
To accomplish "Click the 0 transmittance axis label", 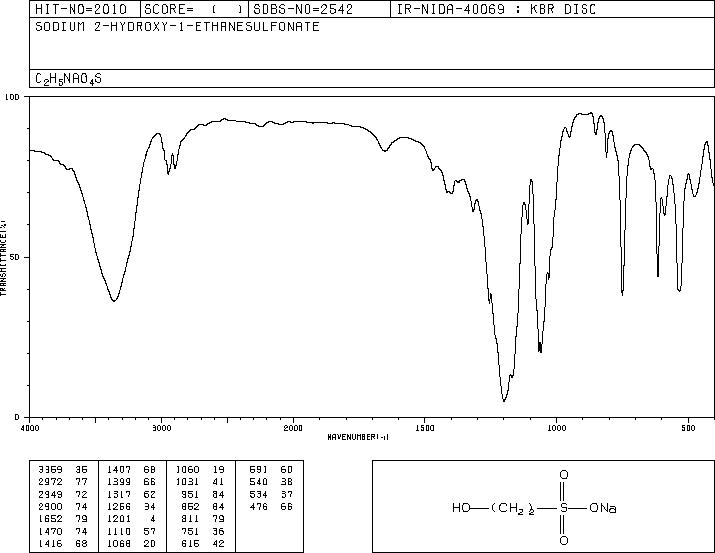I will (17, 417).
